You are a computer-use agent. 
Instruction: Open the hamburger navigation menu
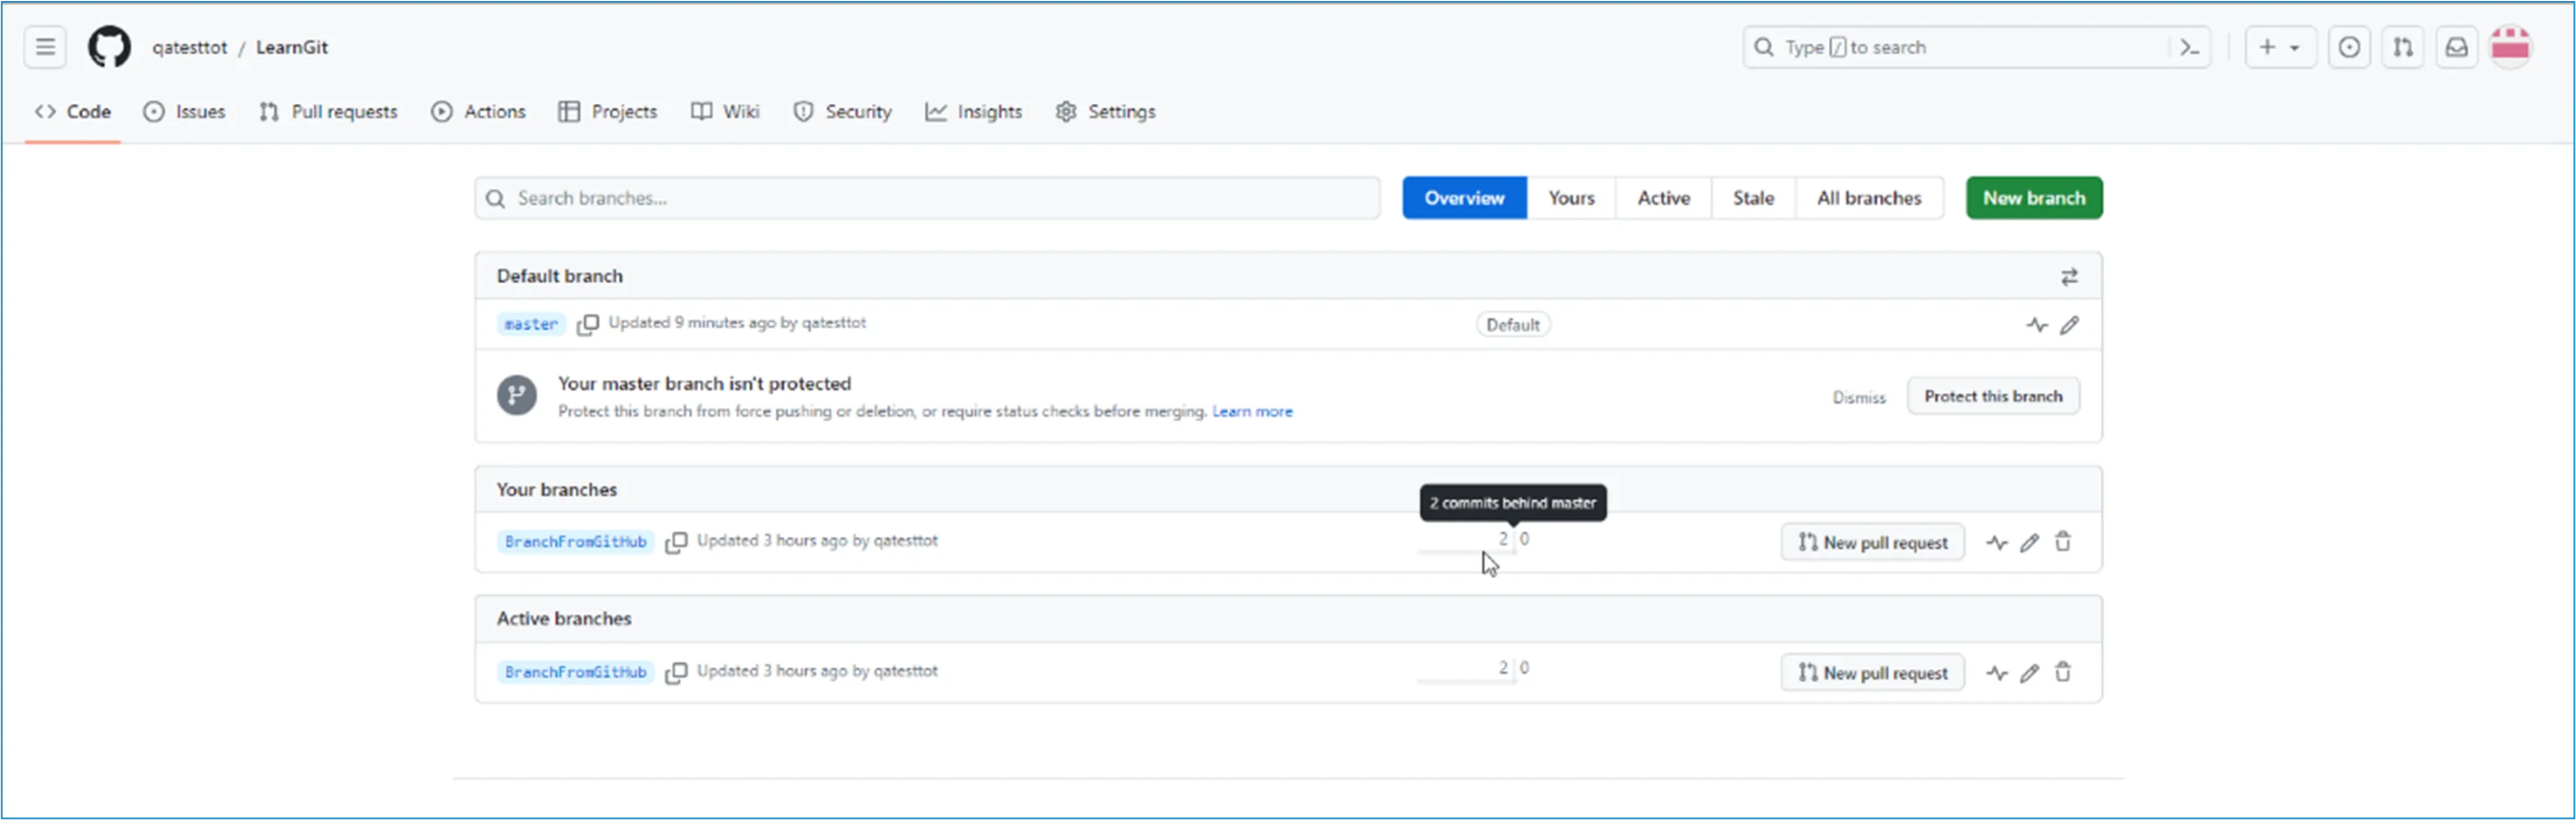click(45, 47)
